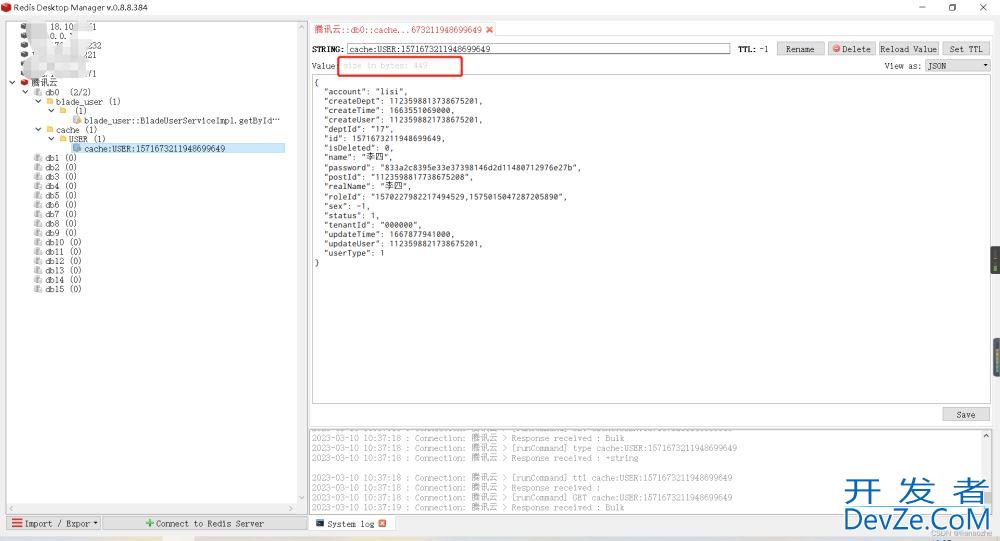Click the system log scrollbar up arrow
The height and width of the screenshot is (541, 1000).
(x=986, y=436)
